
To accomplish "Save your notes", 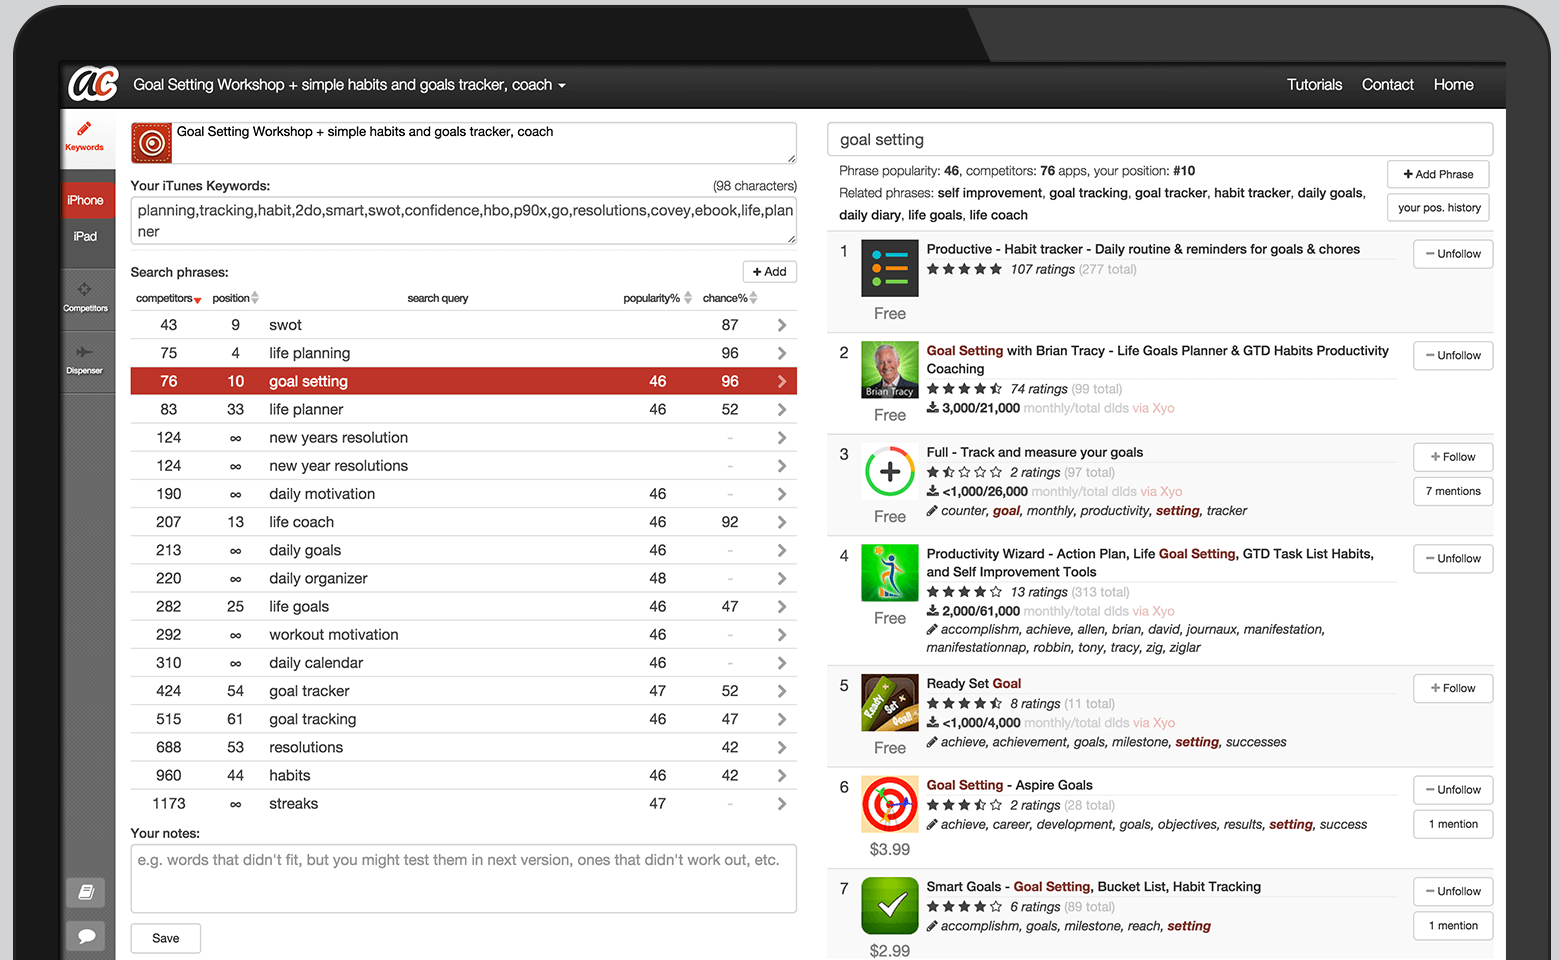I will [166, 938].
